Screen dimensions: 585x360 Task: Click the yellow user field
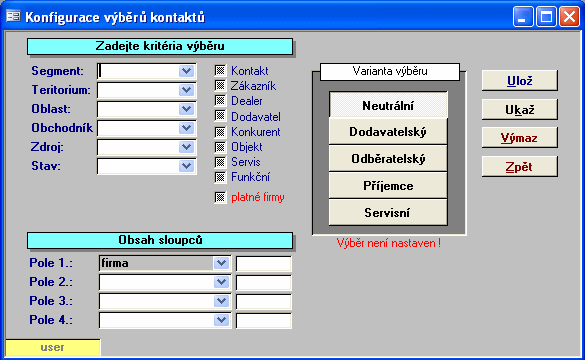(x=53, y=347)
